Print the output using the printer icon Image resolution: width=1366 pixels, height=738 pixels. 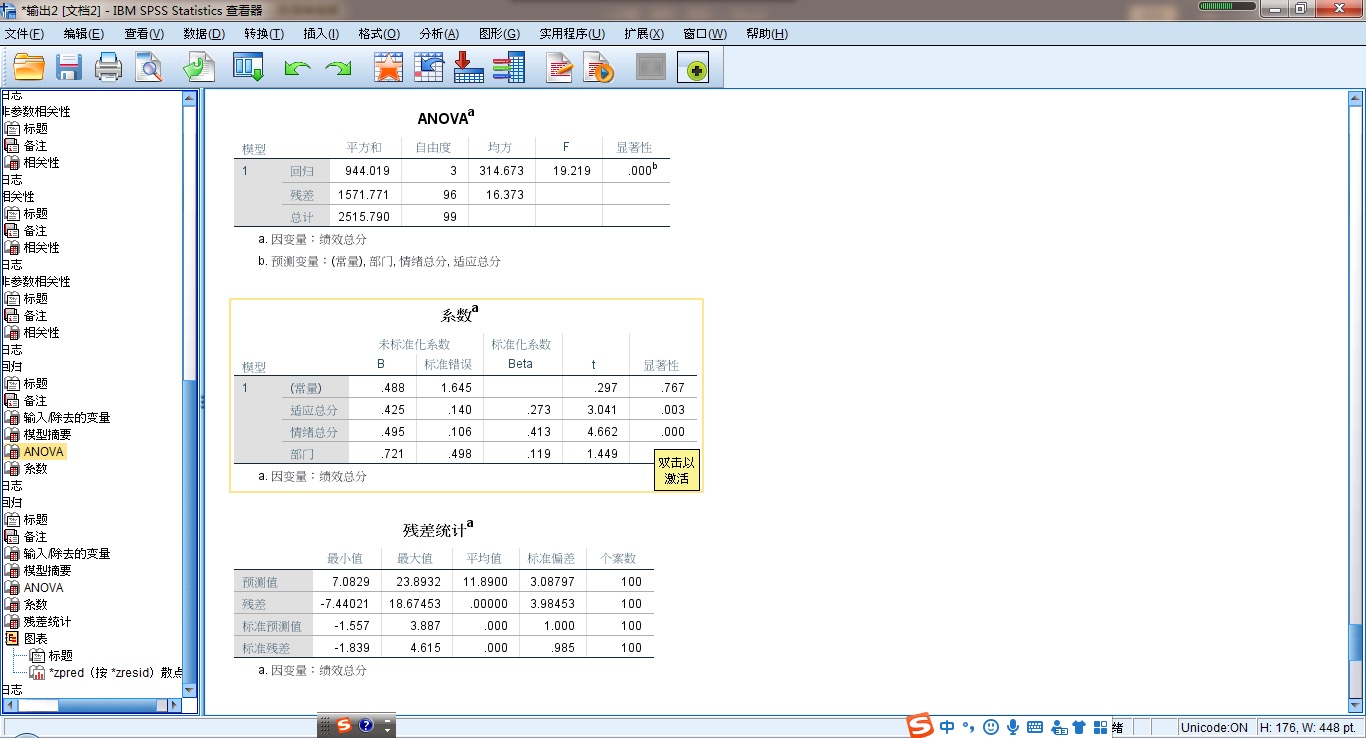(108, 68)
